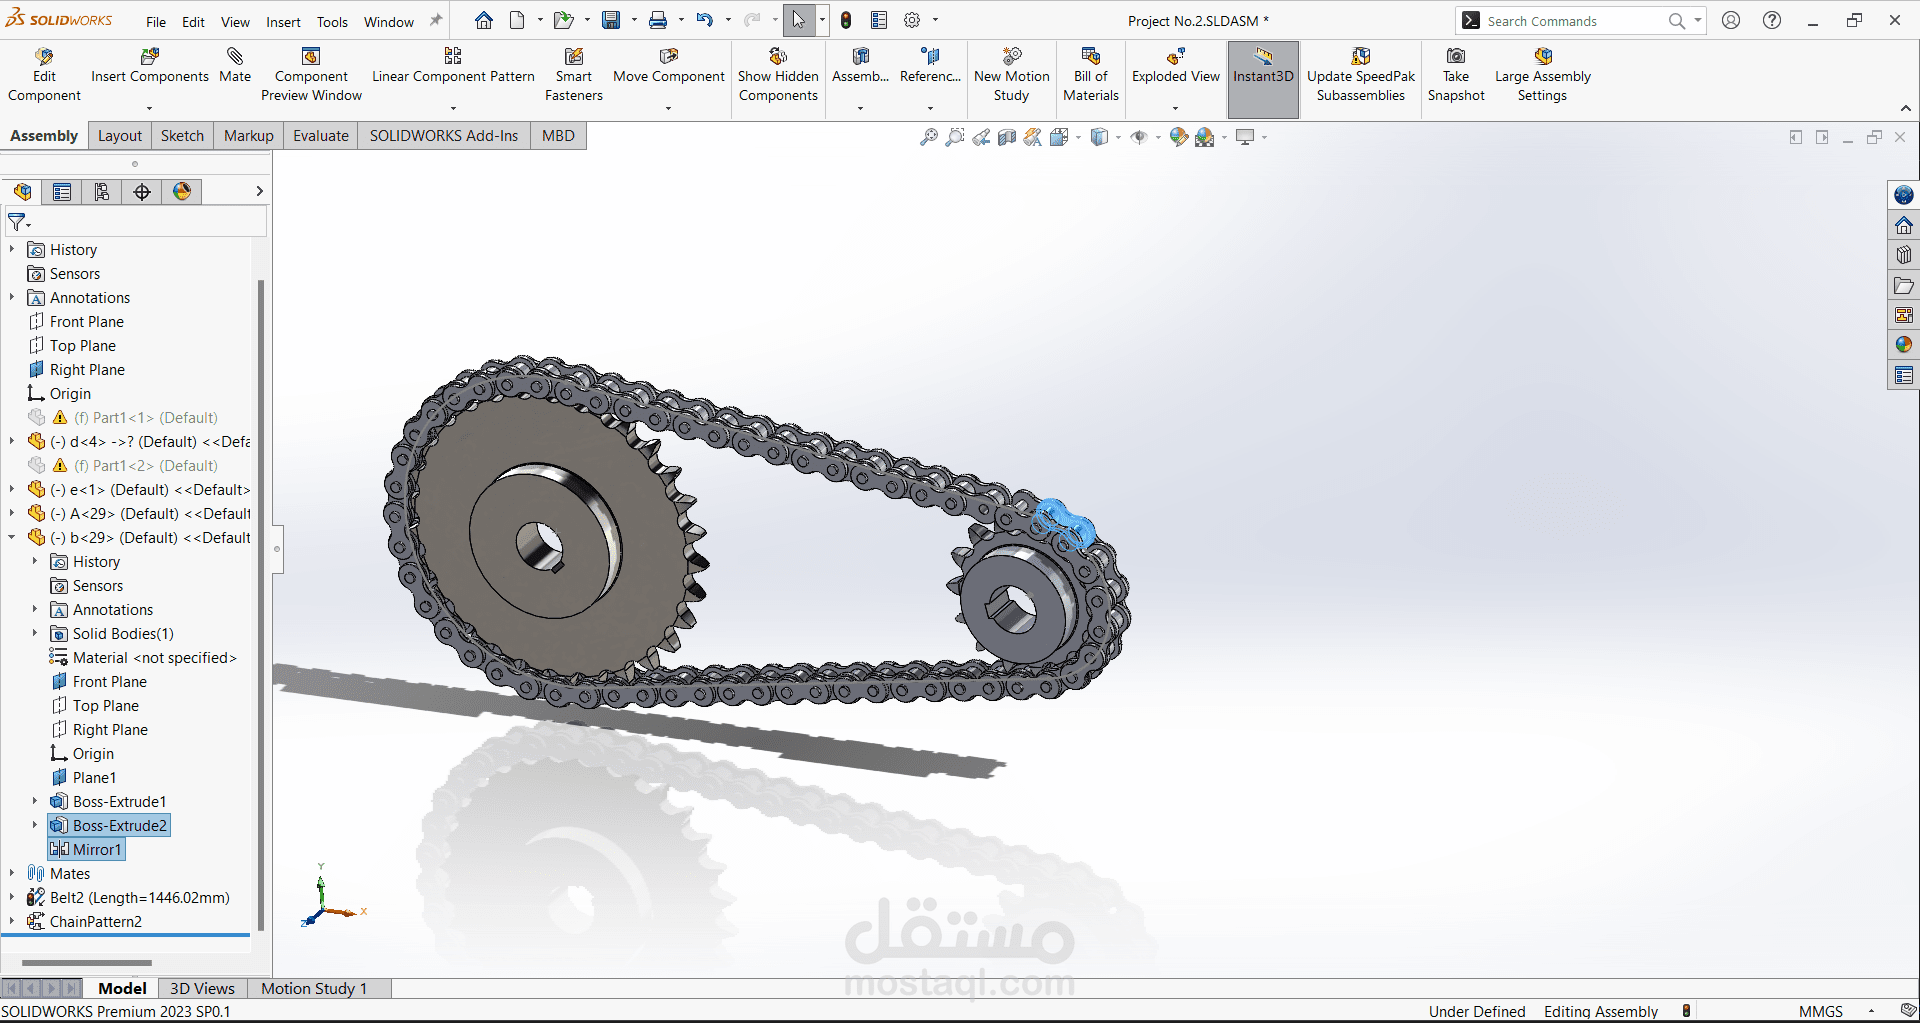
Task: Open the File menu
Action: pos(156,22)
